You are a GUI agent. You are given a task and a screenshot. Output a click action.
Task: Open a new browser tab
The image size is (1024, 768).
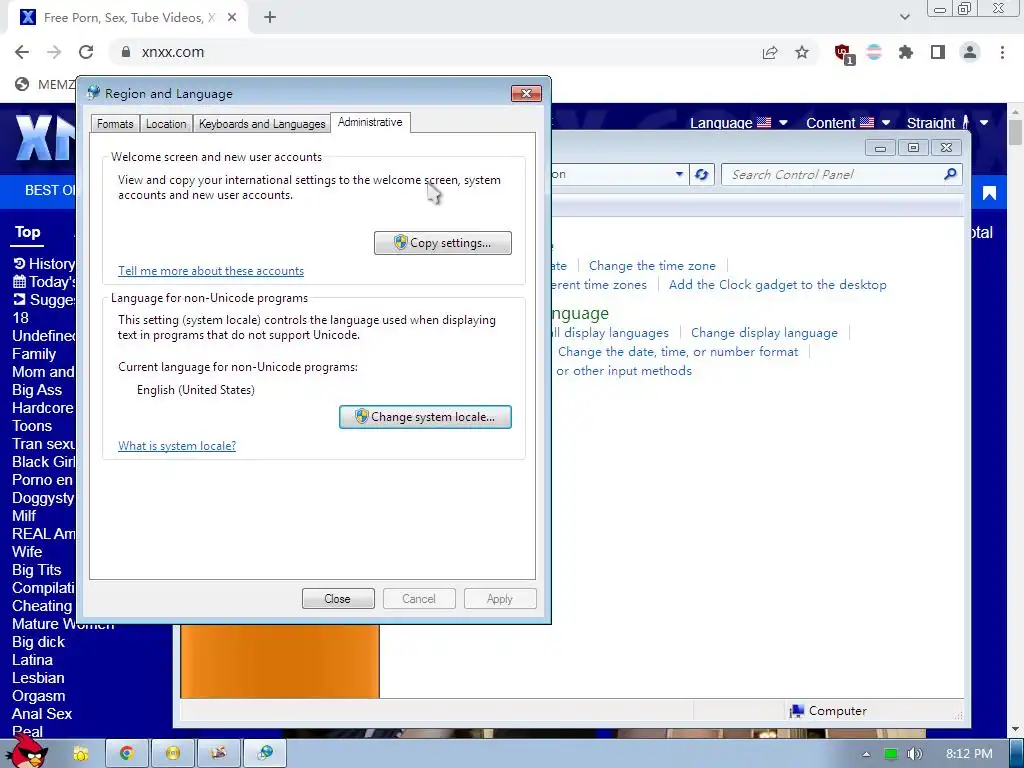[x=270, y=18]
